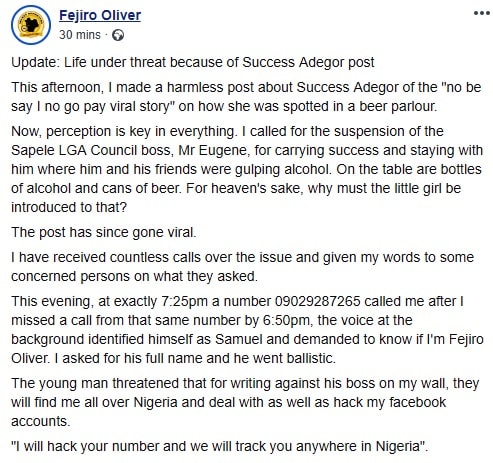Click the text 'concerned persons on what they asked.'
Viewport: 493px width, 463px height.
coord(134,276)
